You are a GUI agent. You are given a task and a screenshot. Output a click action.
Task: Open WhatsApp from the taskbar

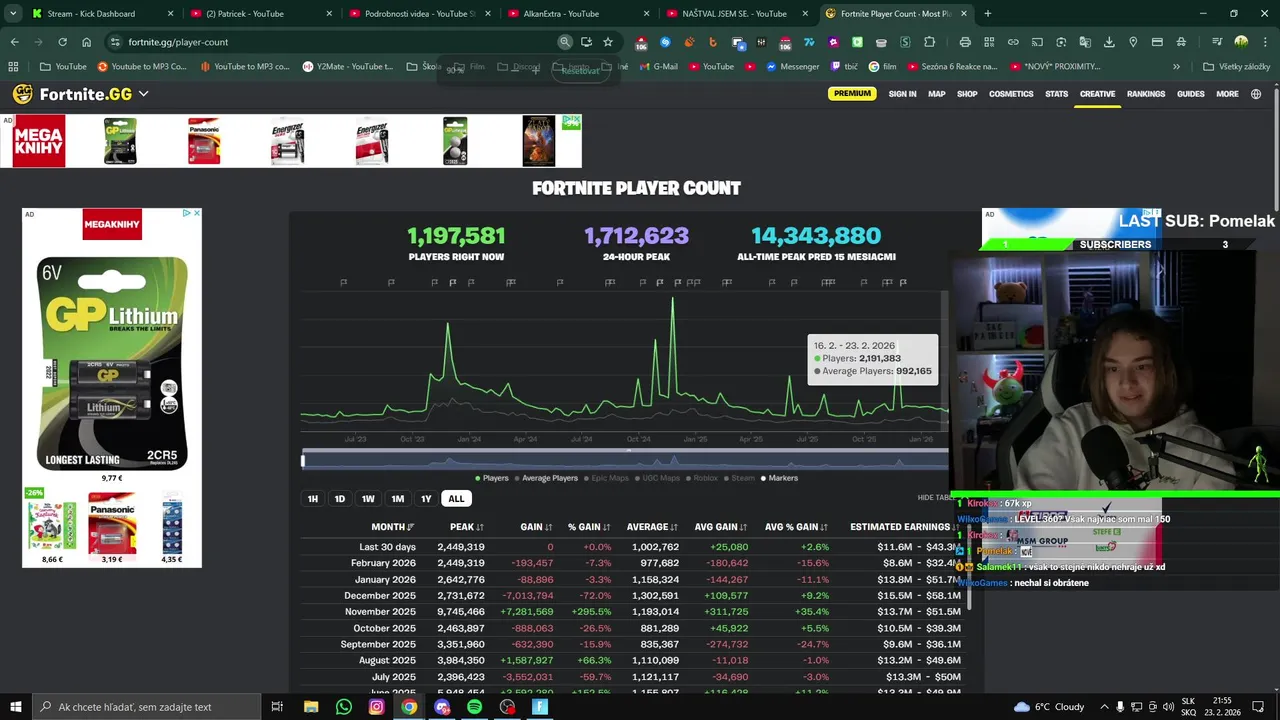[x=344, y=707]
